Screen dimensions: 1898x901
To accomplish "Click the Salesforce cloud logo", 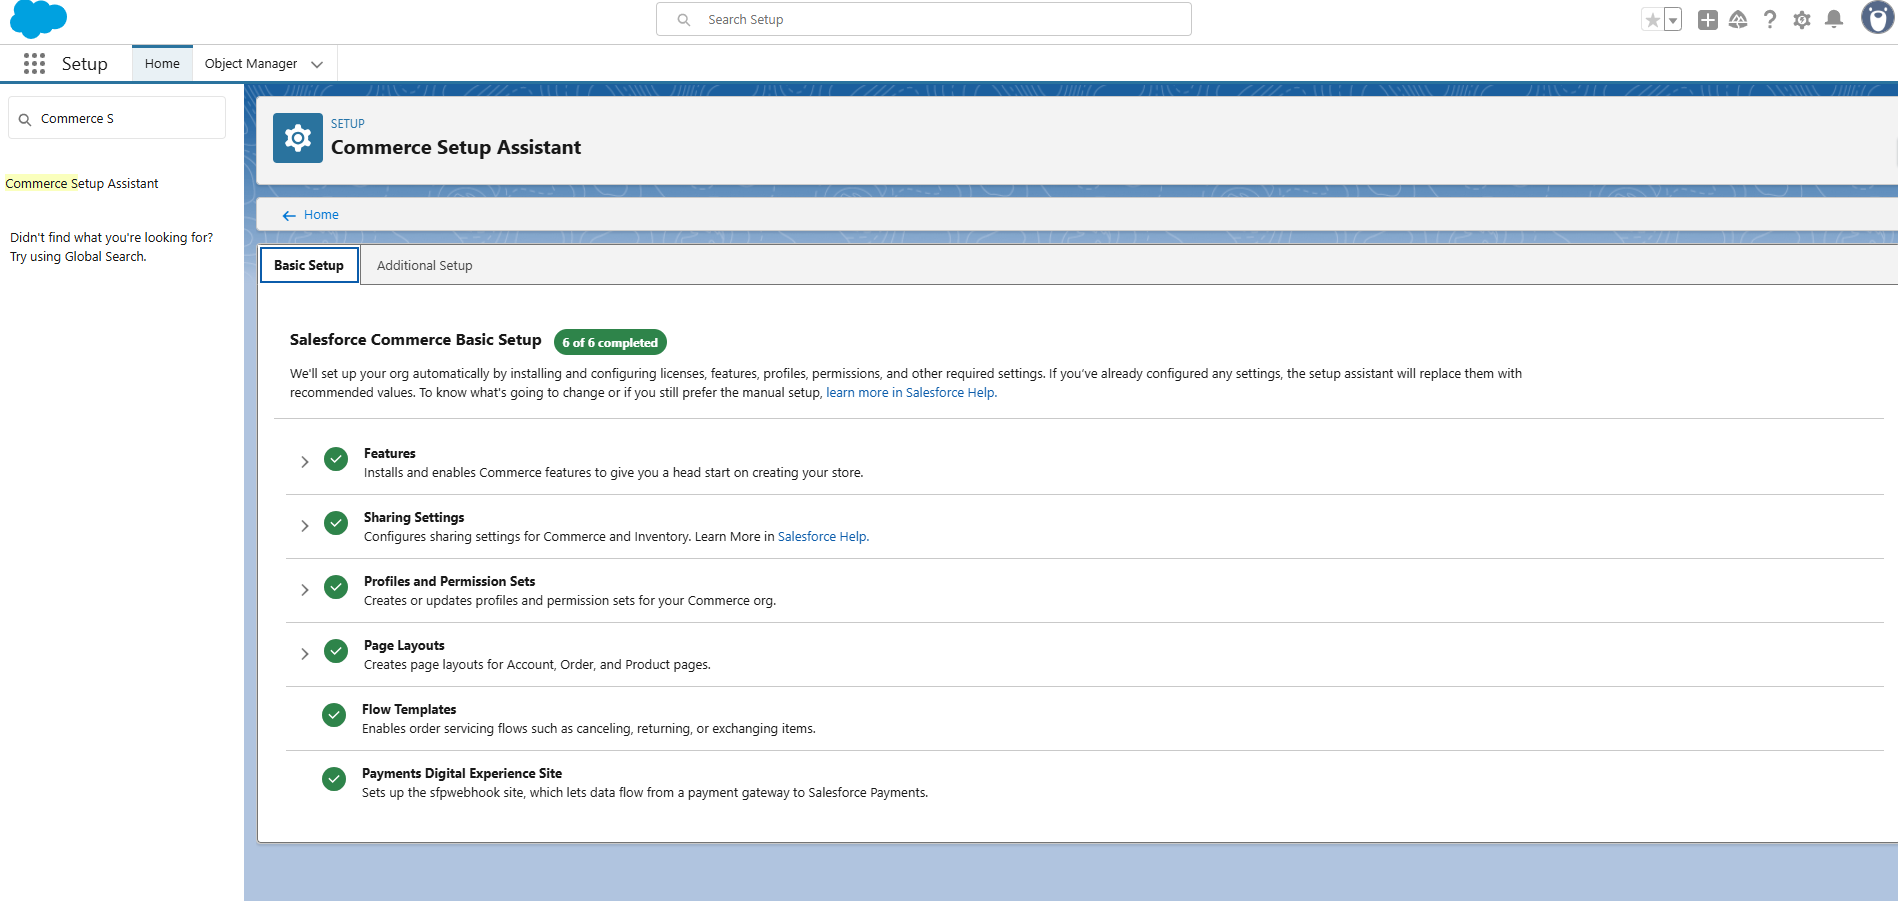I will coord(38,18).
